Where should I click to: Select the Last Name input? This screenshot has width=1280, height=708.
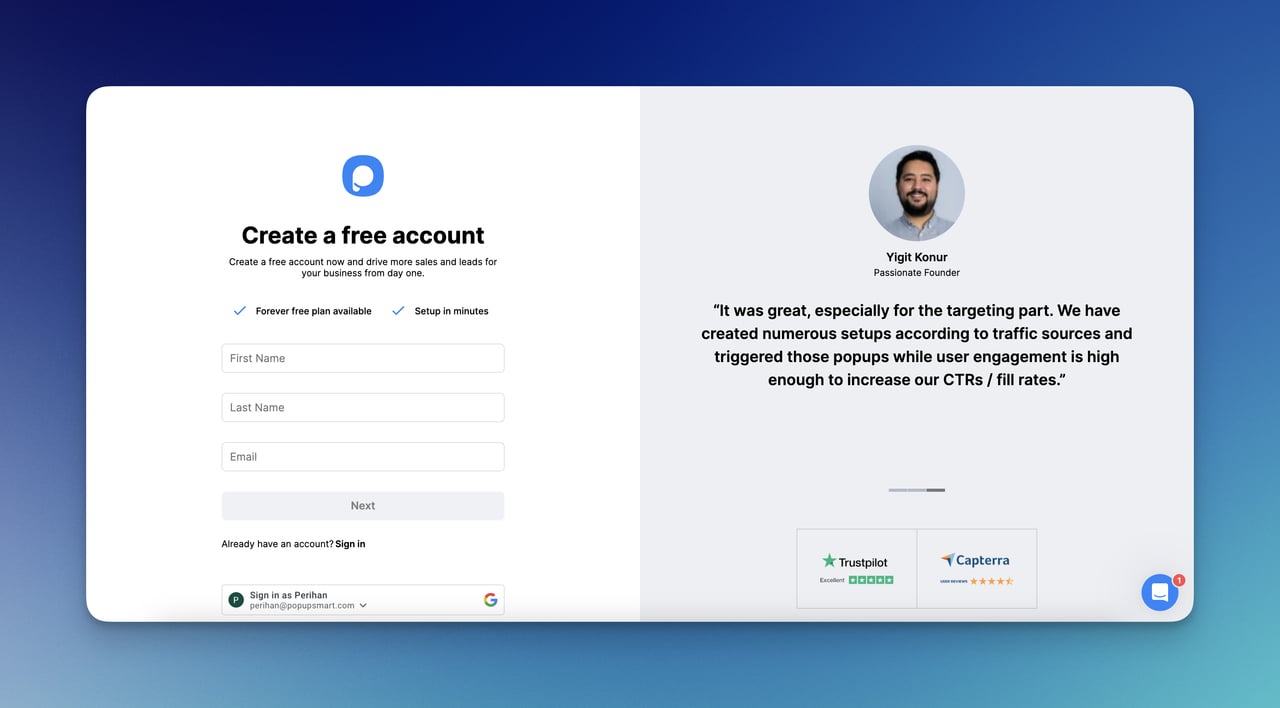[362, 407]
